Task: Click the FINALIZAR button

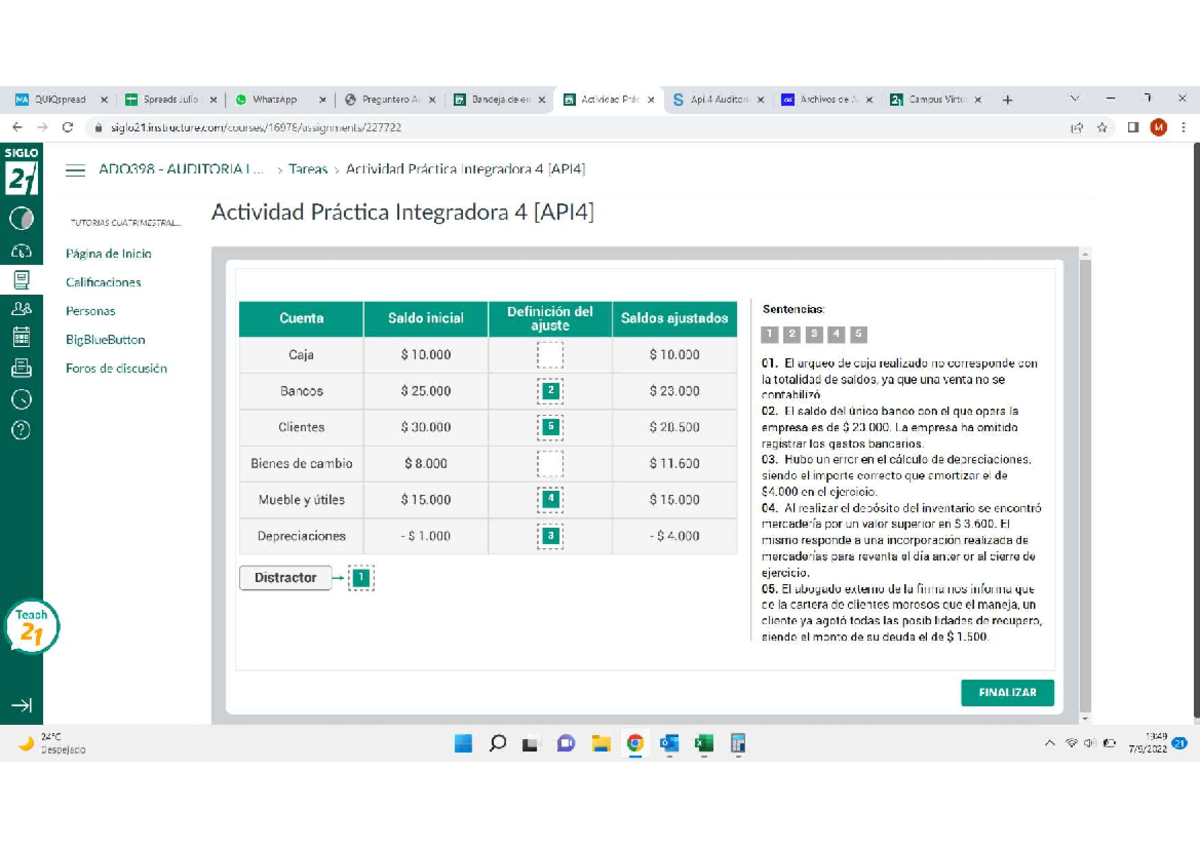Action: tap(1007, 692)
